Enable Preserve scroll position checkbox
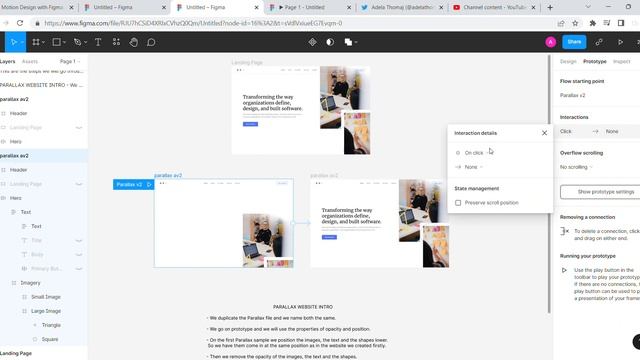 coord(458,203)
